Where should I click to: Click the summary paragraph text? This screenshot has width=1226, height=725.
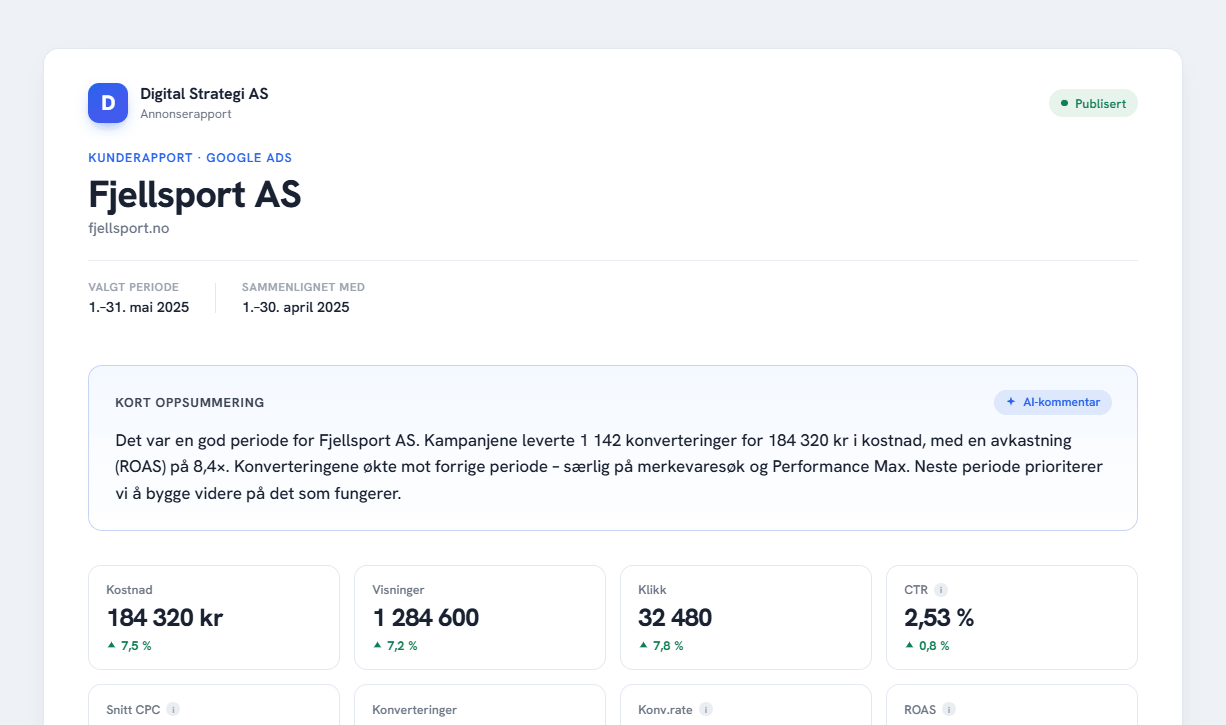(609, 467)
